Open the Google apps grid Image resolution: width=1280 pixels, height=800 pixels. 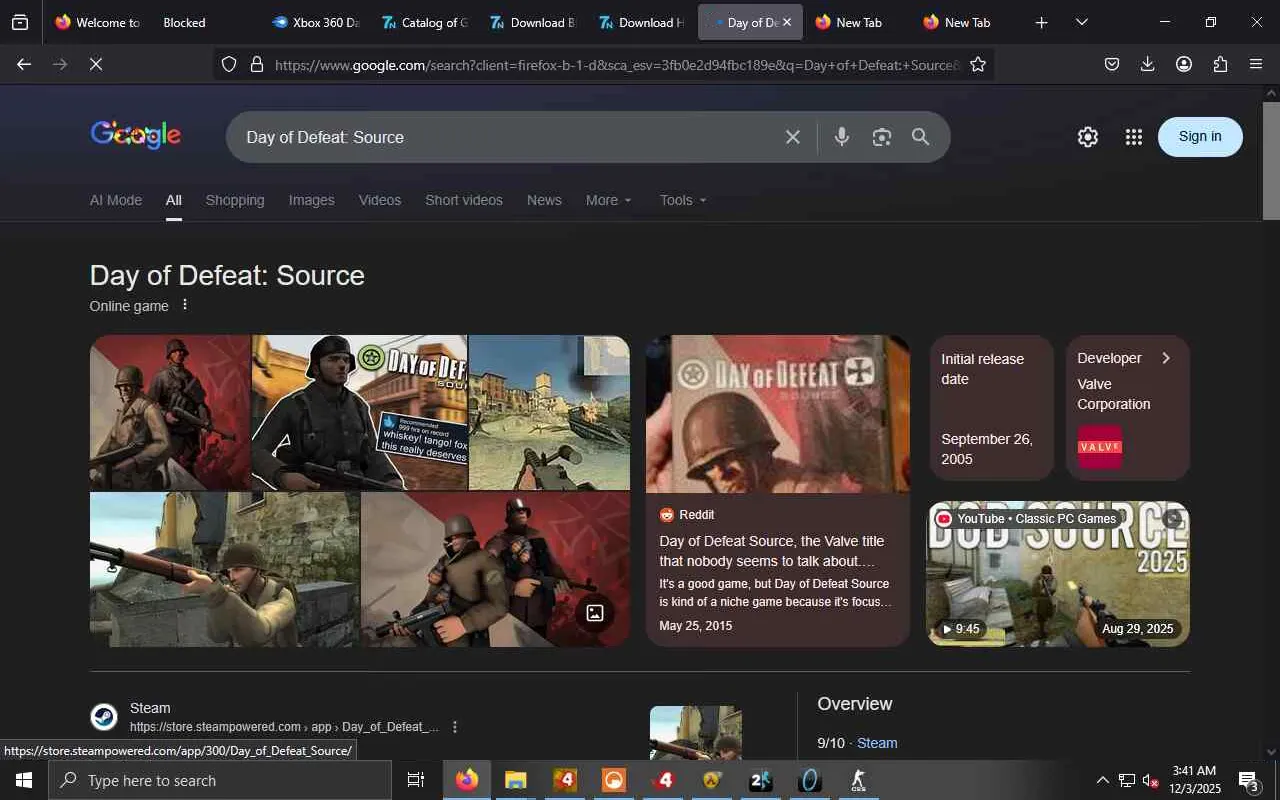pos(1133,137)
